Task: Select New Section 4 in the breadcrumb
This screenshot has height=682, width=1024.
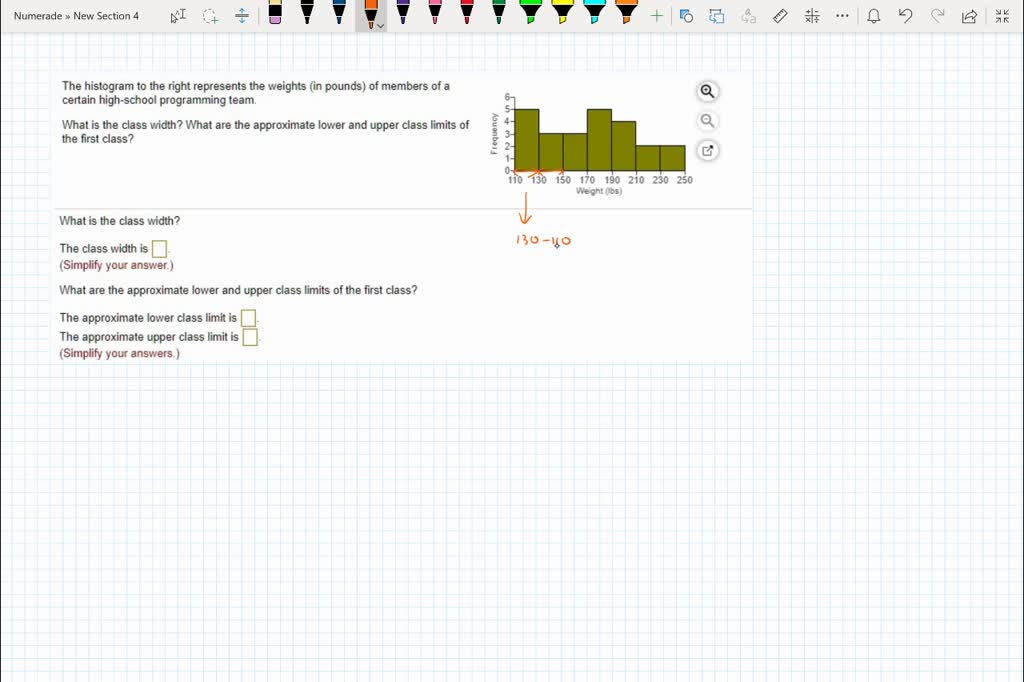Action: pos(105,15)
